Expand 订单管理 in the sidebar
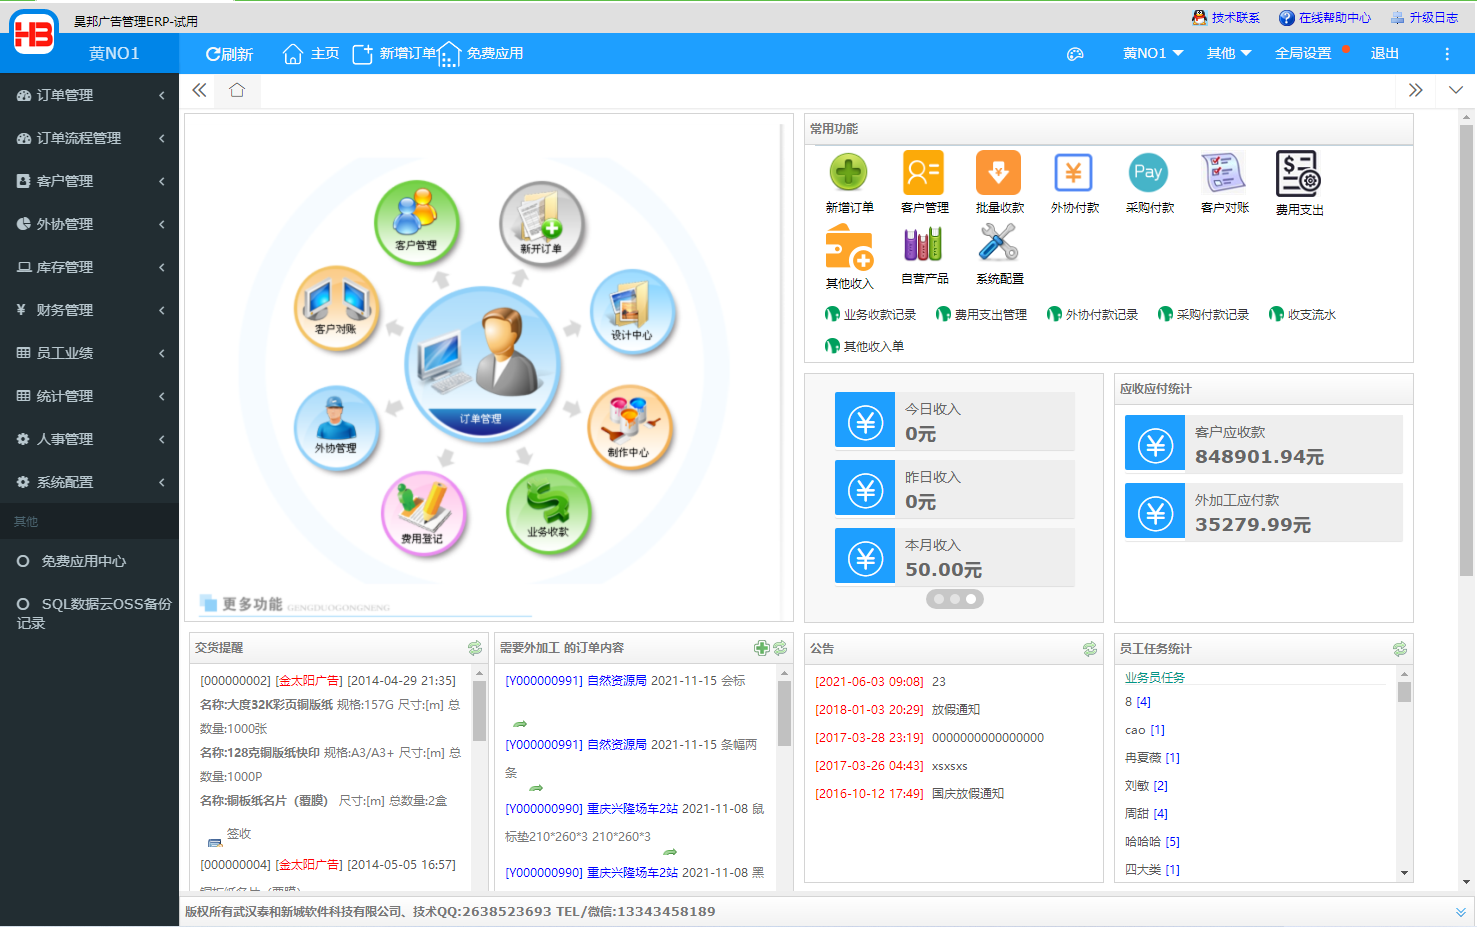The image size is (1477, 927). (x=90, y=95)
